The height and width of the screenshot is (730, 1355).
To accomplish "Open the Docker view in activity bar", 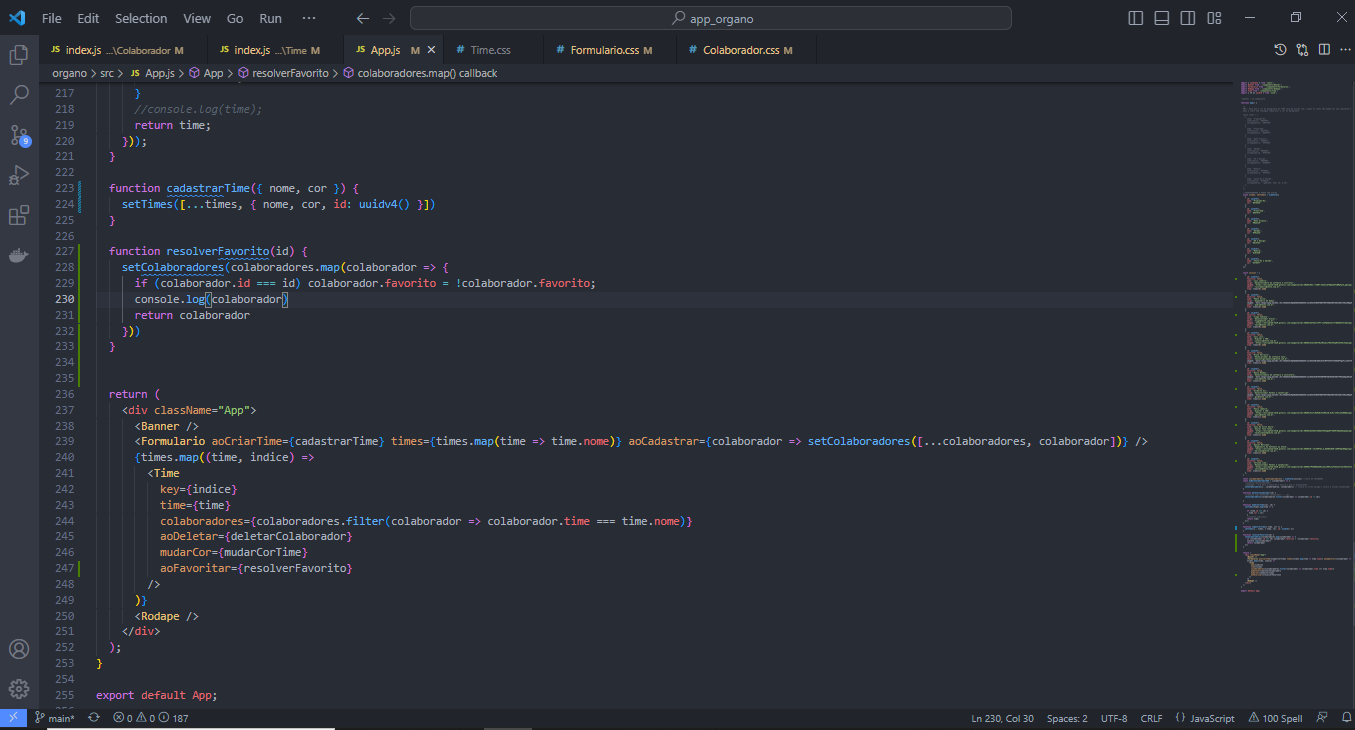I will [x=19, y=255].
